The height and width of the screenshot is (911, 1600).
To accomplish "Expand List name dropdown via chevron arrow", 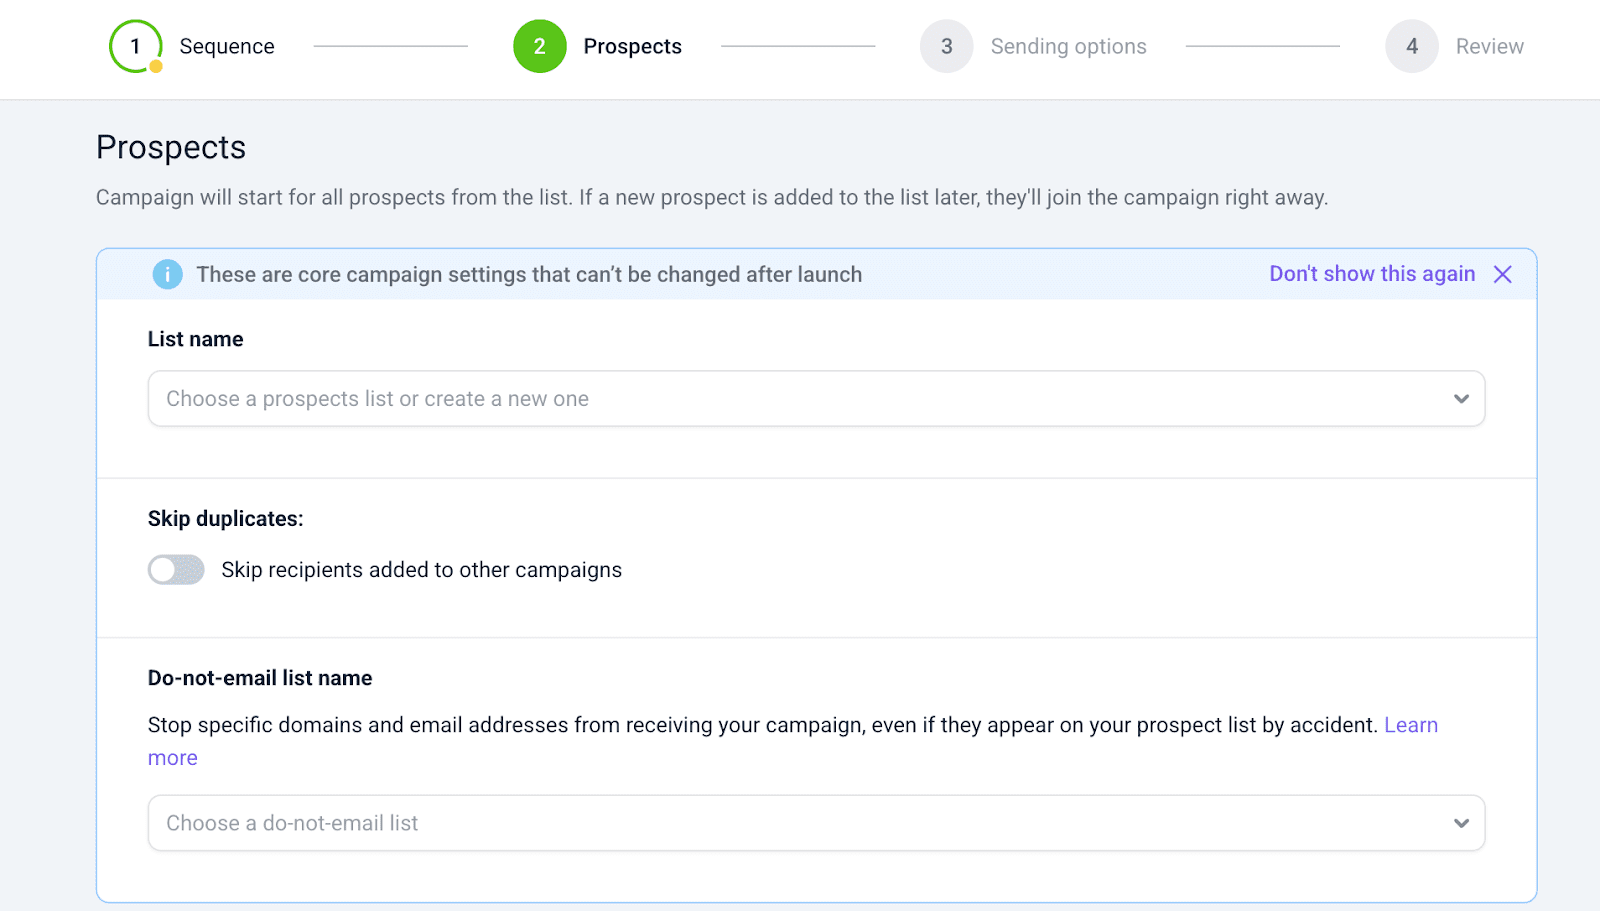I will click(x=1461, y=399).
